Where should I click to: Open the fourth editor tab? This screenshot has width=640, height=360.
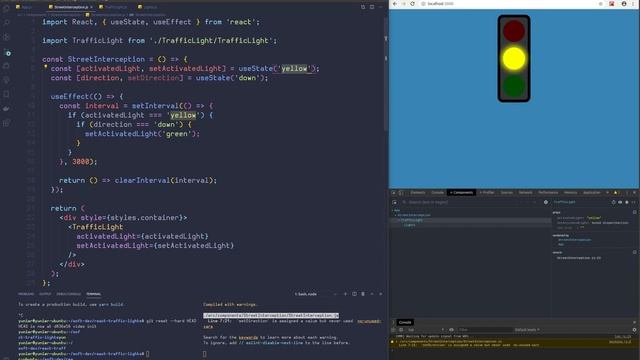[148, 7]
